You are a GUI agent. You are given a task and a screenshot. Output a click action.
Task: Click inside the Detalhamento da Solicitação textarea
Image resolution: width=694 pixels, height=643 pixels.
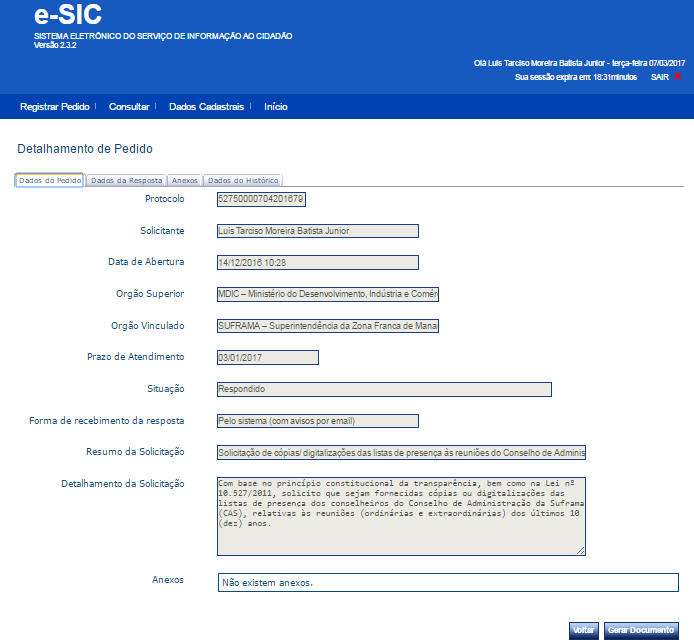click(401, 516)
